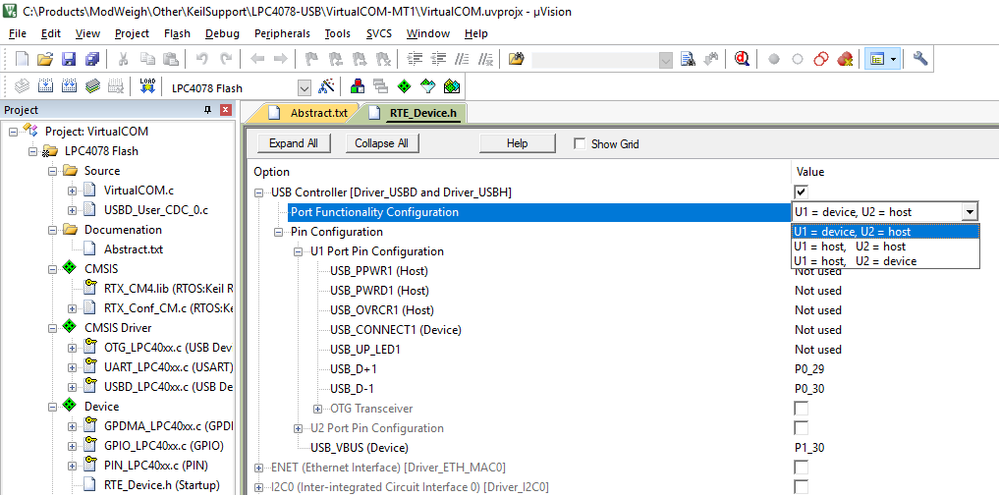
Task: Insert breakpoint with the grey dot icon
Action: [x=774, y=59]
